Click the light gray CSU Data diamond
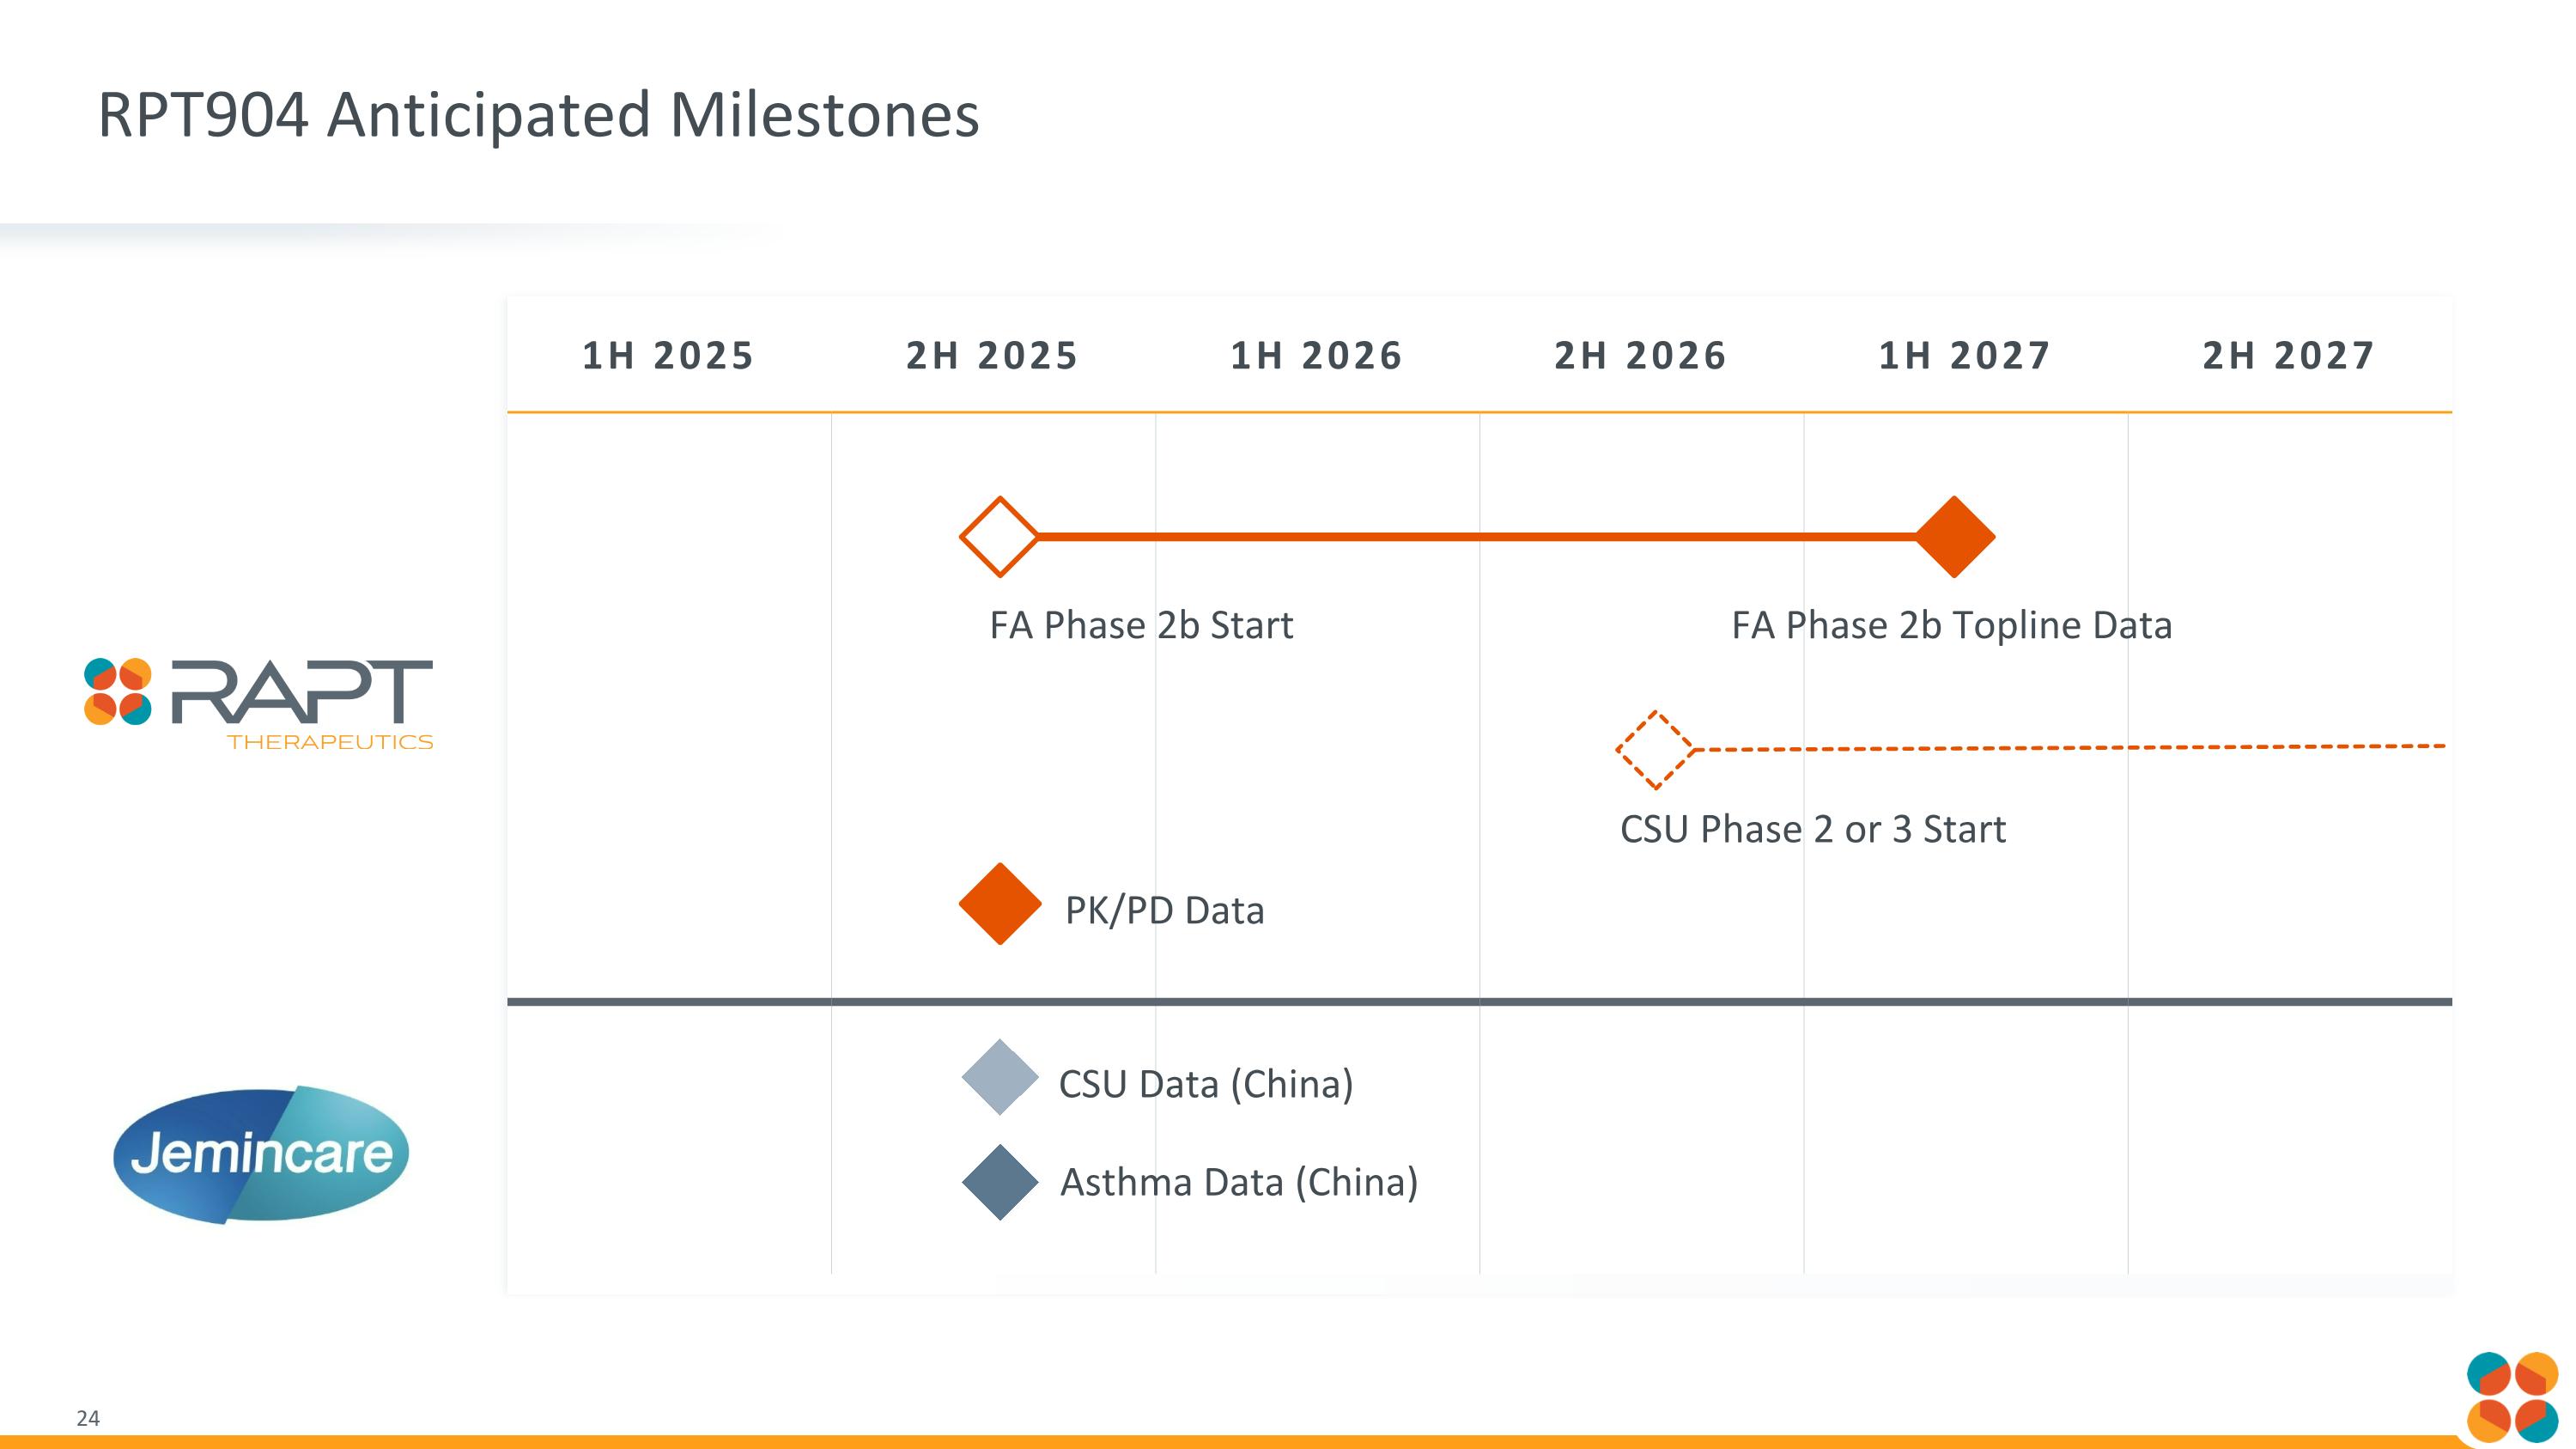Image resolution: width=2576 pixels, height=1449 pixels. tap(999, 1077)
